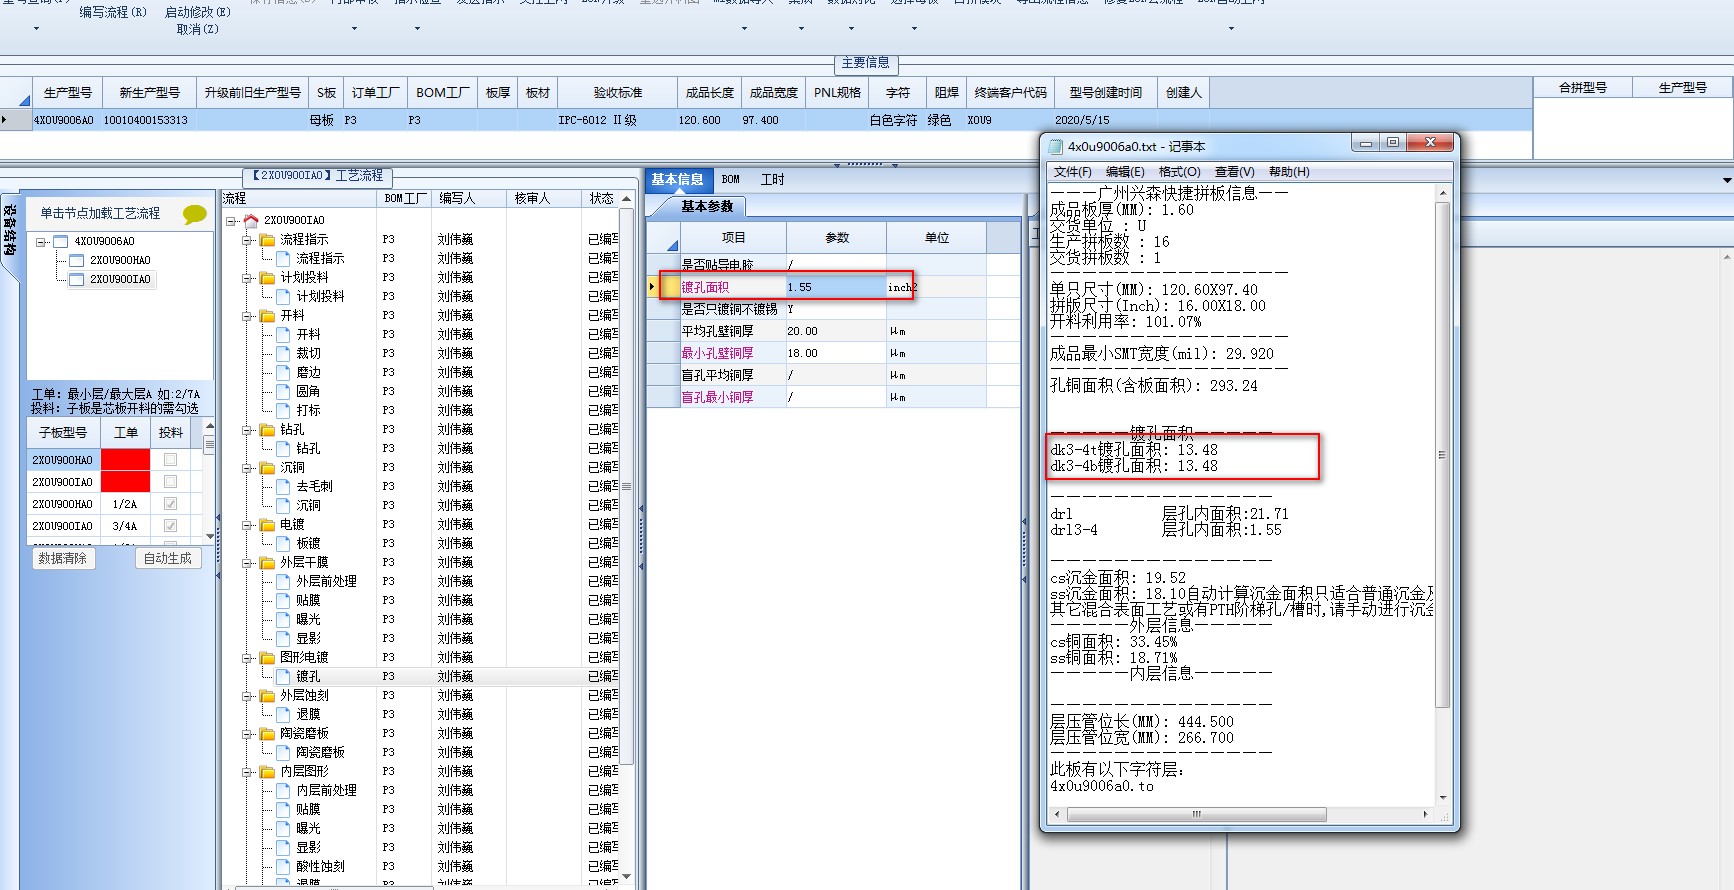The height and width of the screenshot is (890, 1734).
Task: Click the 镀孔面积 parameter value 1.55
Action: pyautogui.click(x=835, y=287)
